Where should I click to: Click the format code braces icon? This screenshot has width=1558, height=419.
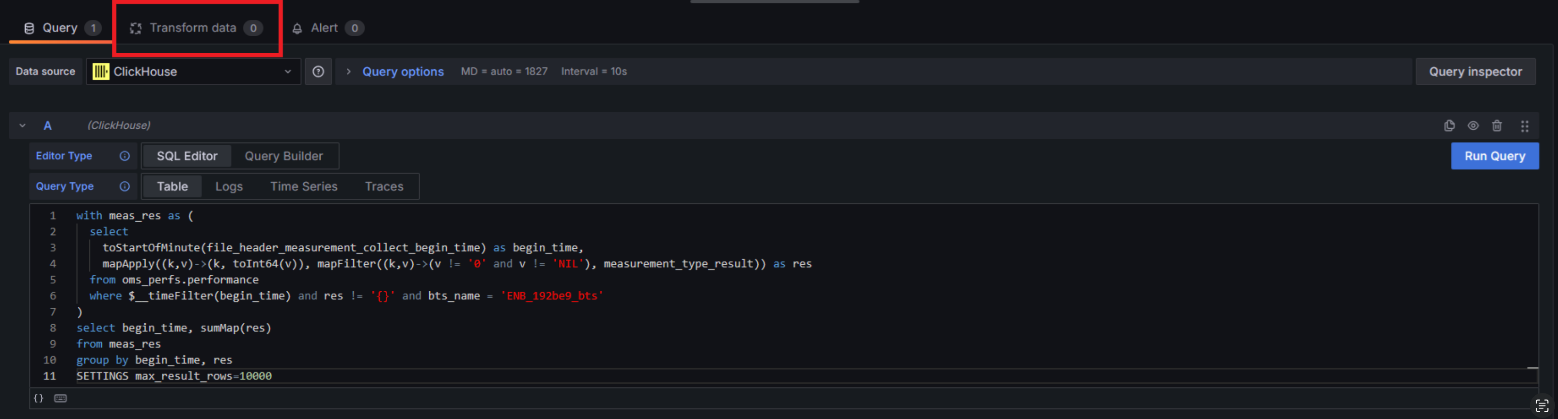pos(39,398)
